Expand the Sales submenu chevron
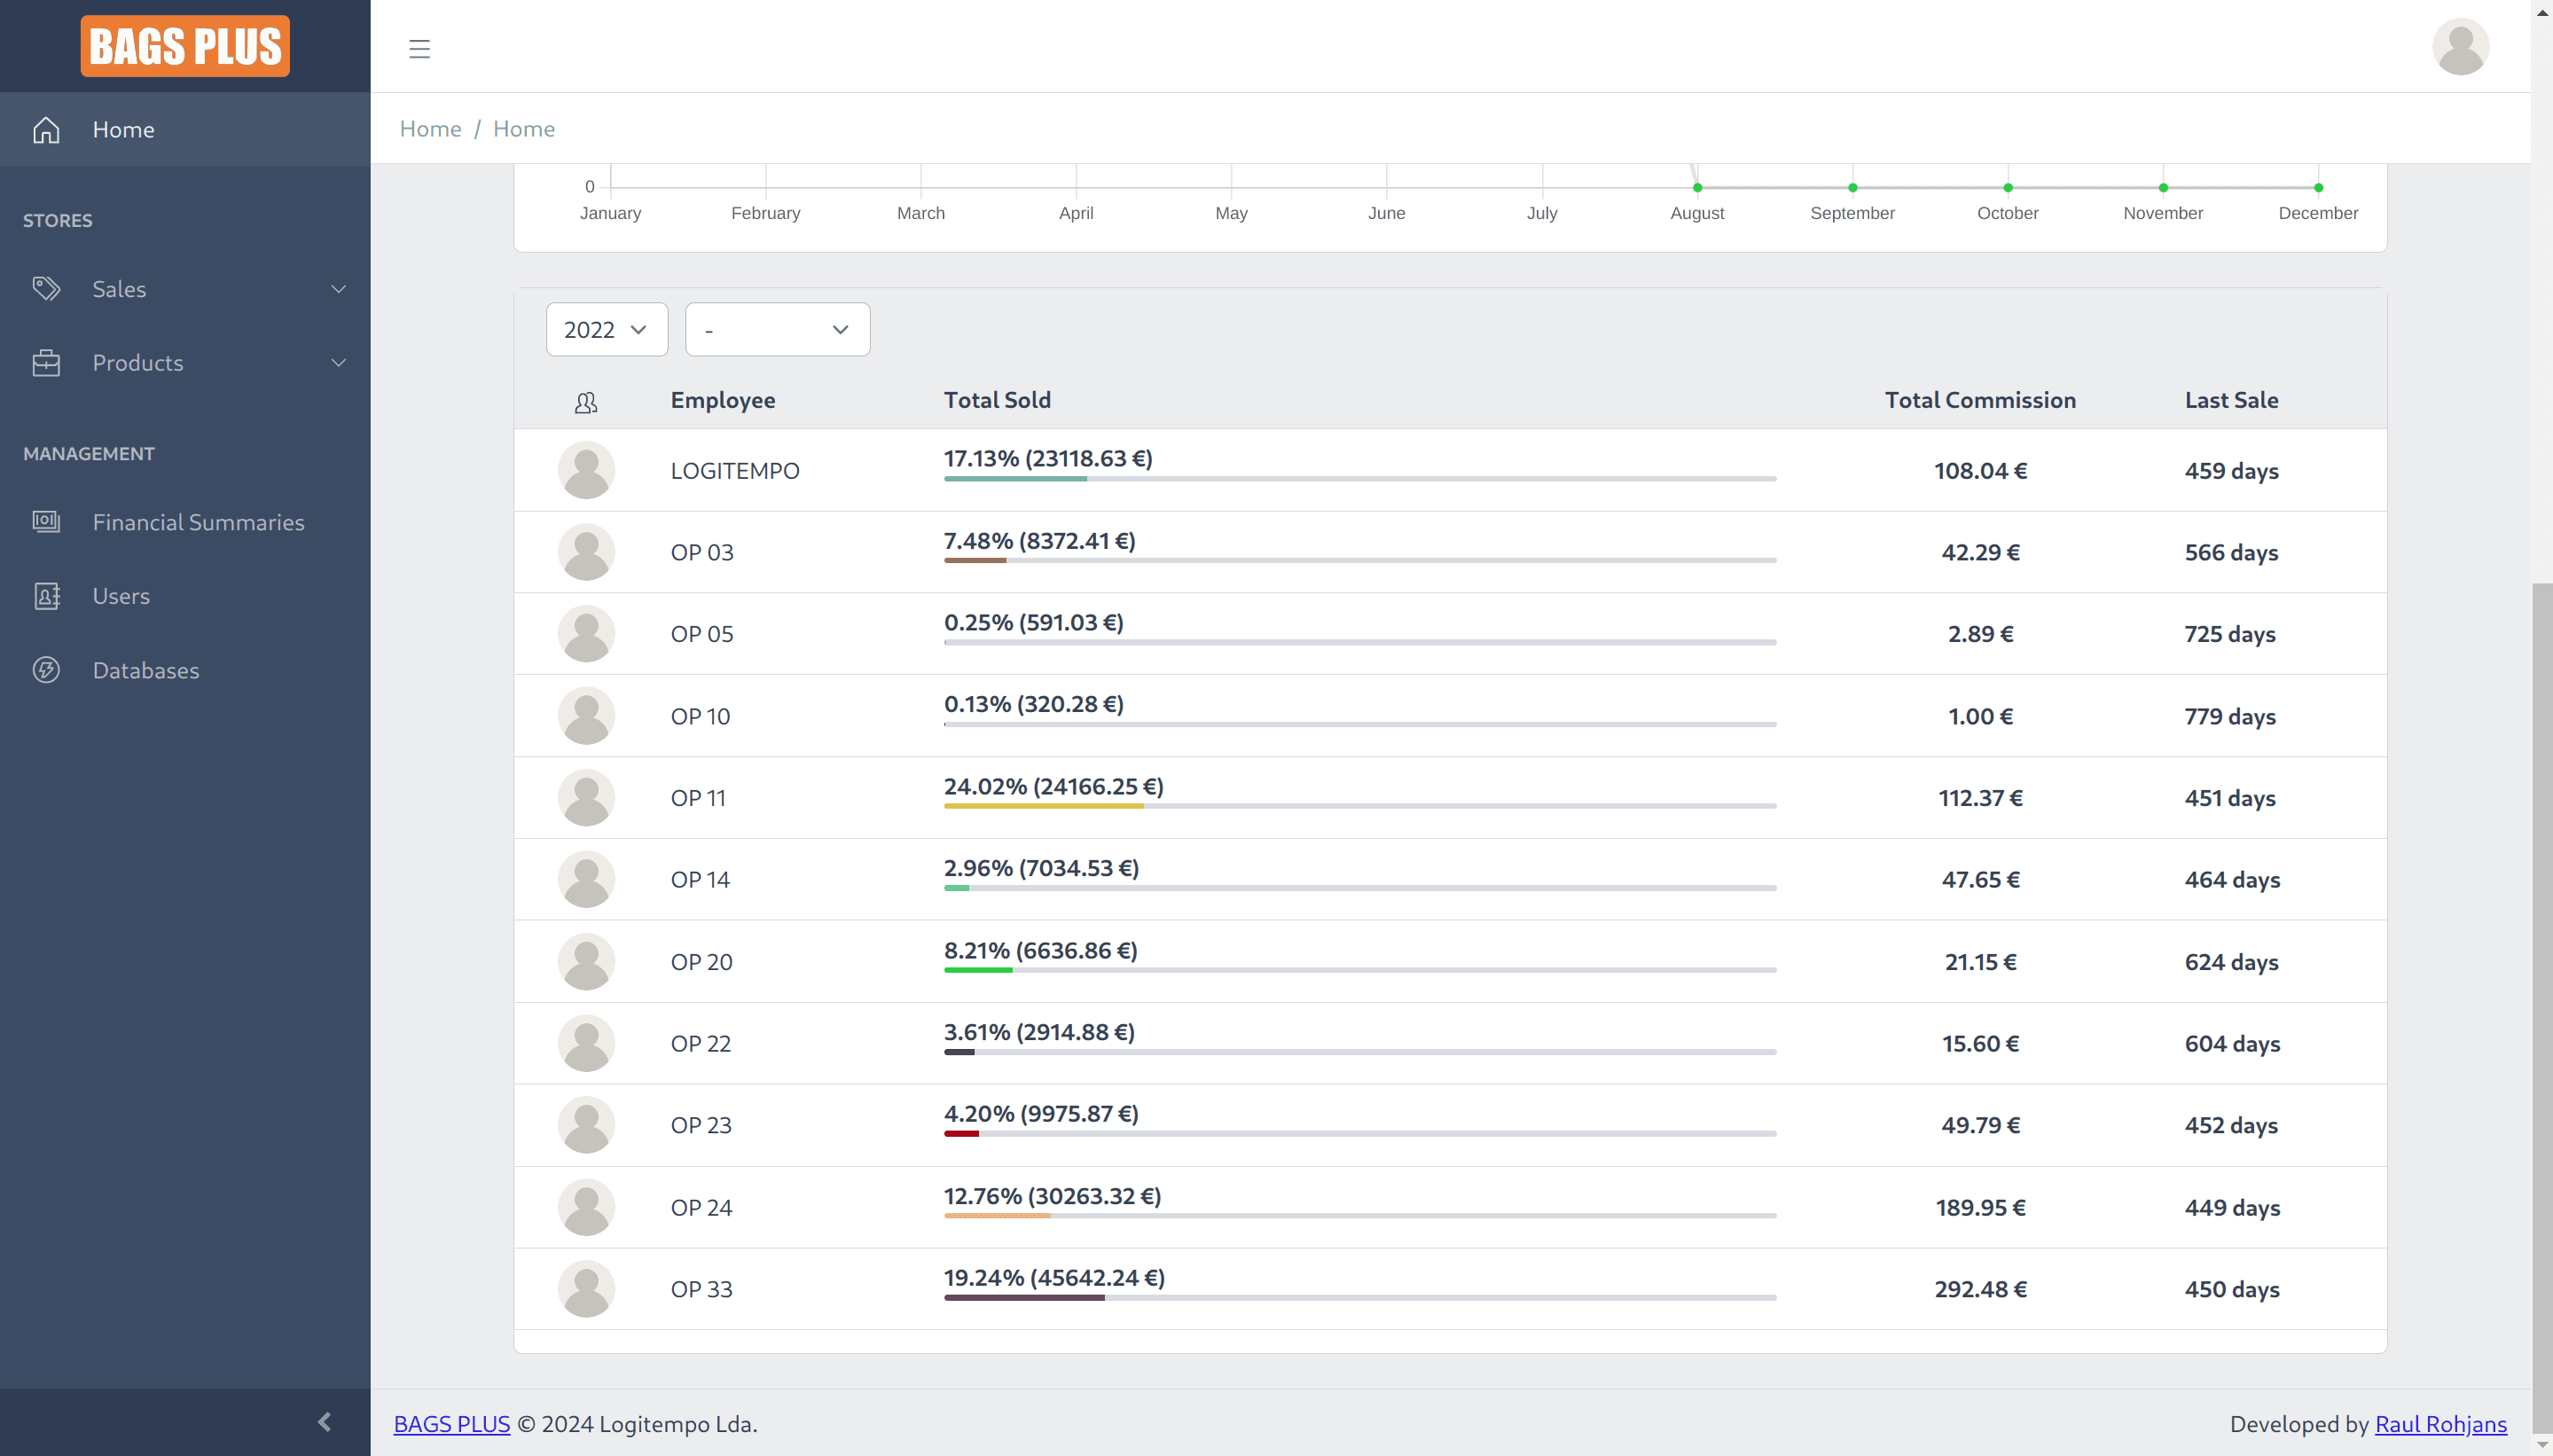This screenshot has height=1456, width=2553. tap(339, 289)
